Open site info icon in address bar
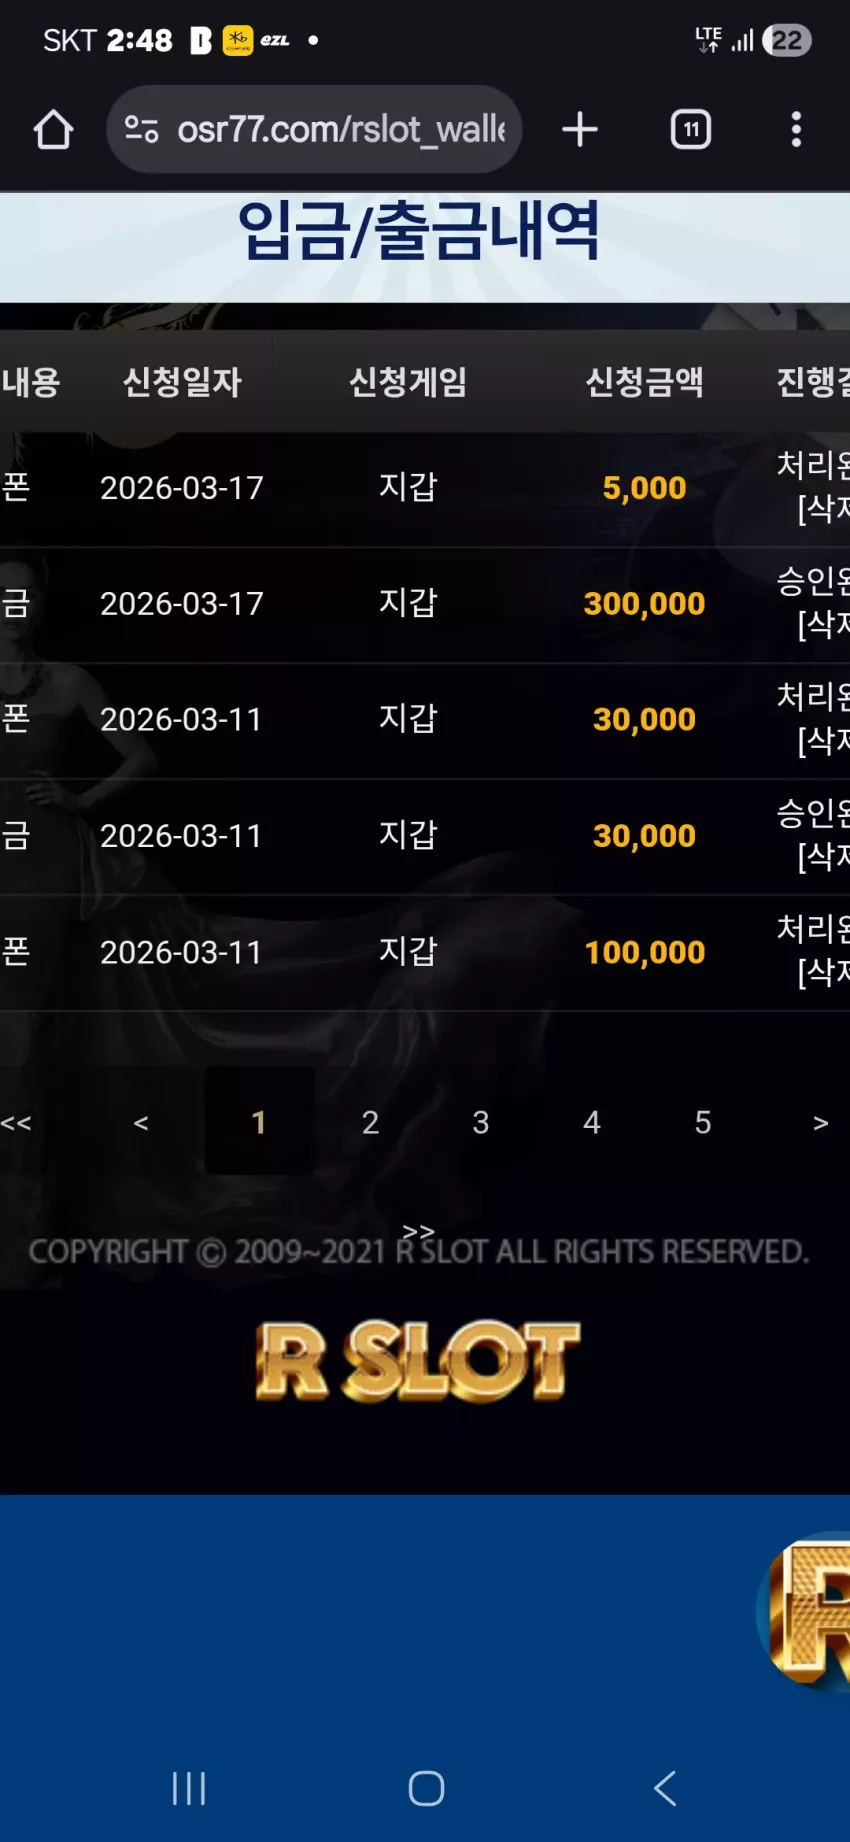The width and height of the screenshot is (850, 1842). point(141,129)
